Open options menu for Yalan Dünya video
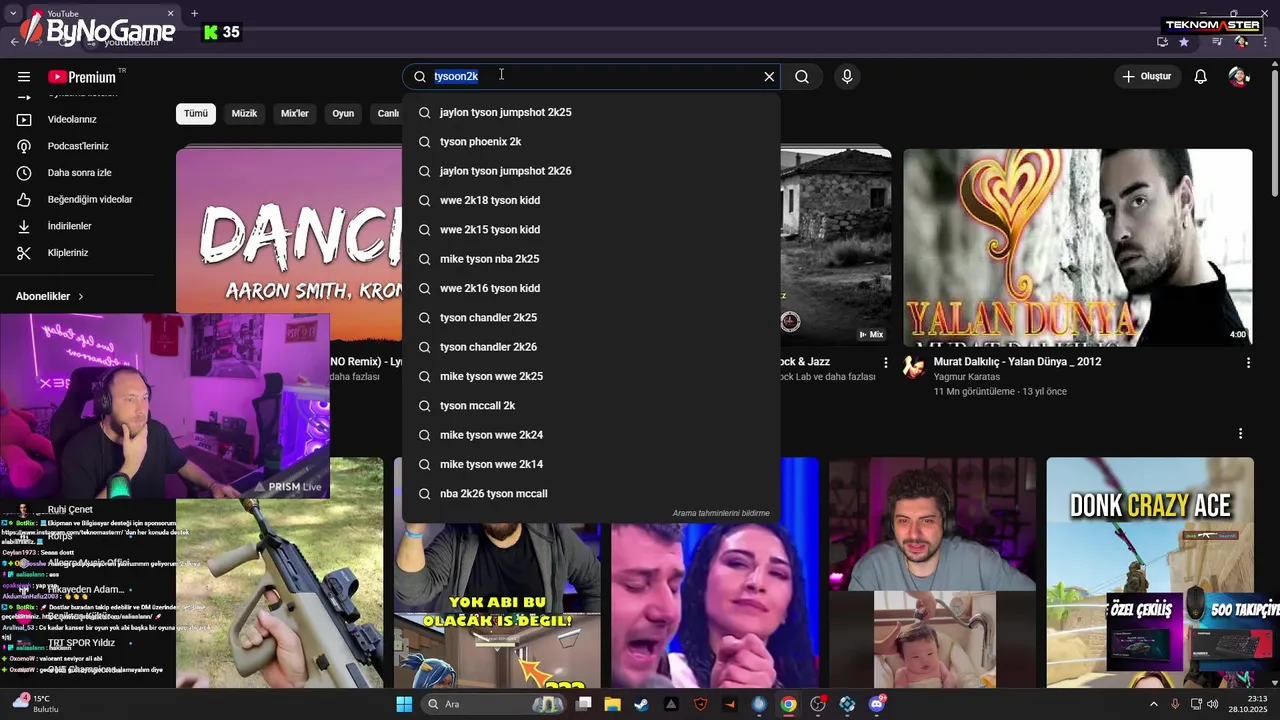Viewport: 1280px width, 720px height. point(1248,362)
